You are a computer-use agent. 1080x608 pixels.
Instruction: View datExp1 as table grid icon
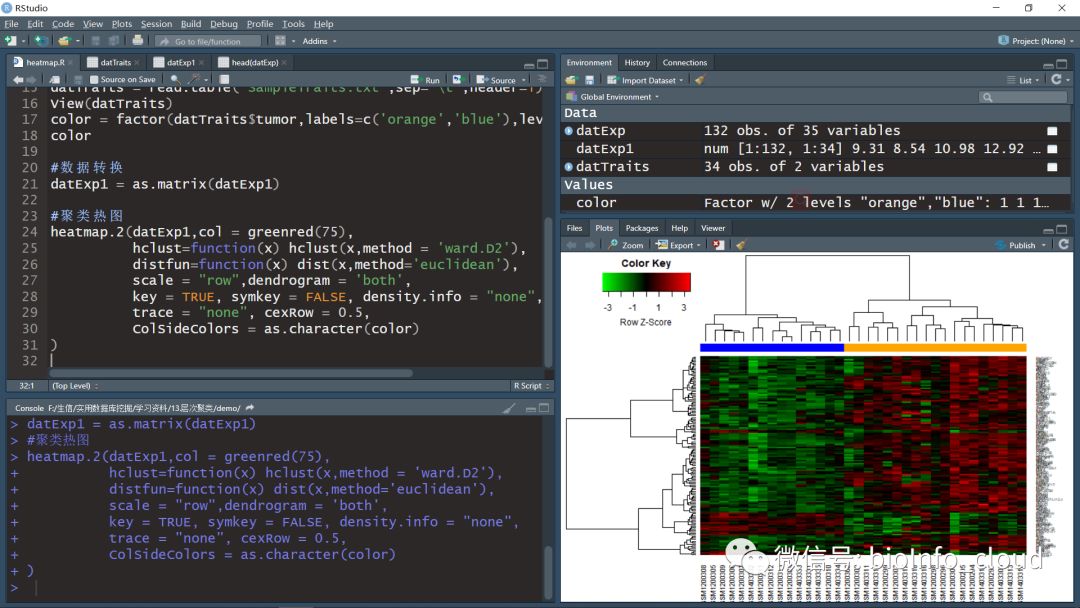1052,149
